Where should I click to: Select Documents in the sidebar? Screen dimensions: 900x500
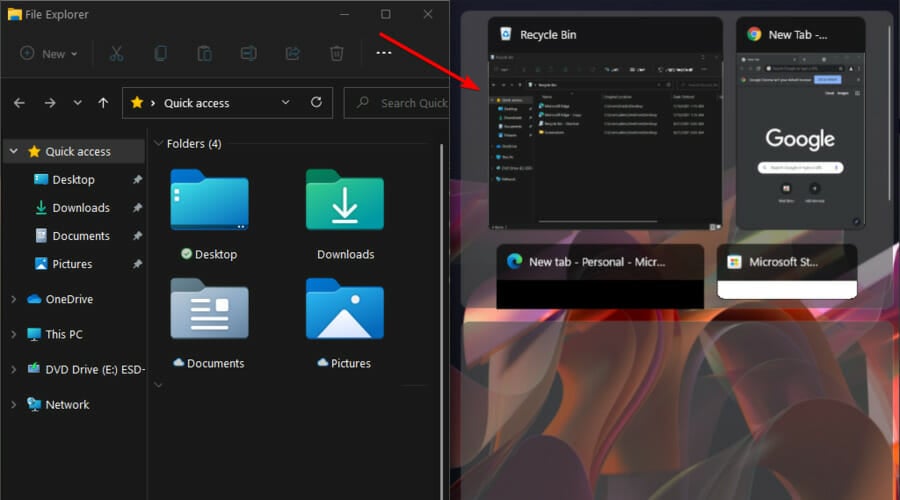pyautogui.click(x=81, y=236)
